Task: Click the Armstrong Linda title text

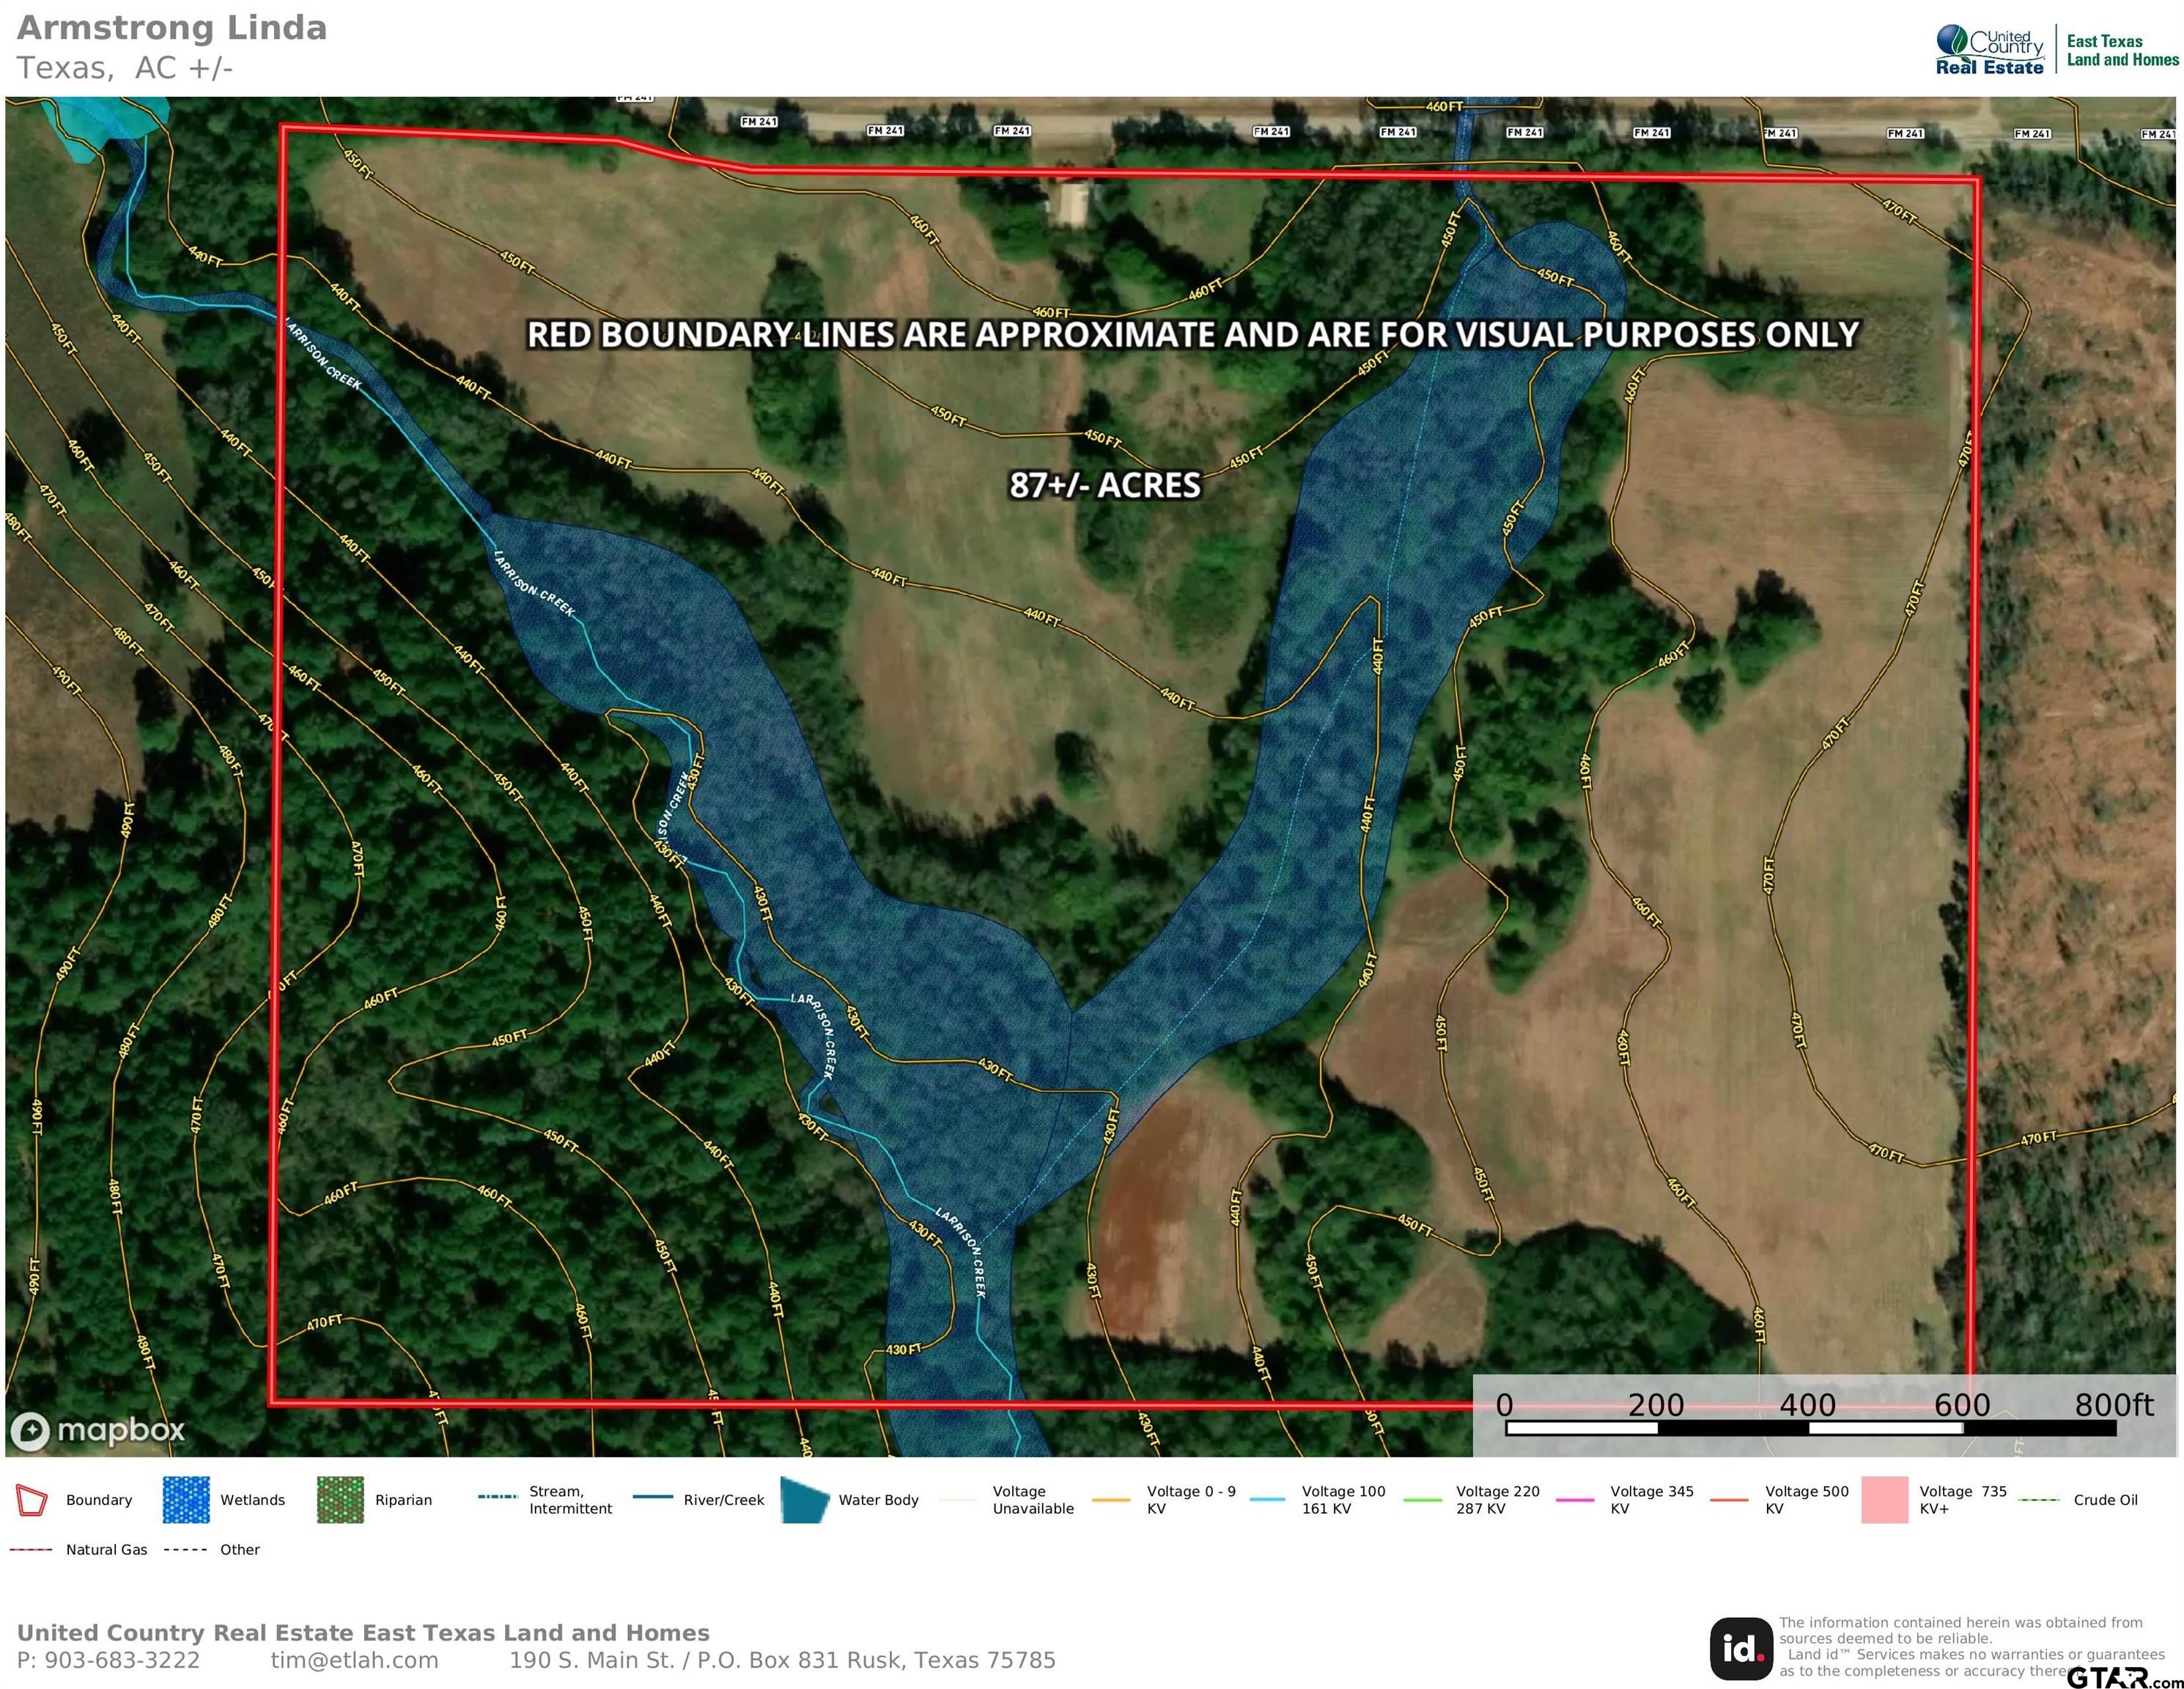Action: (172, 28)
